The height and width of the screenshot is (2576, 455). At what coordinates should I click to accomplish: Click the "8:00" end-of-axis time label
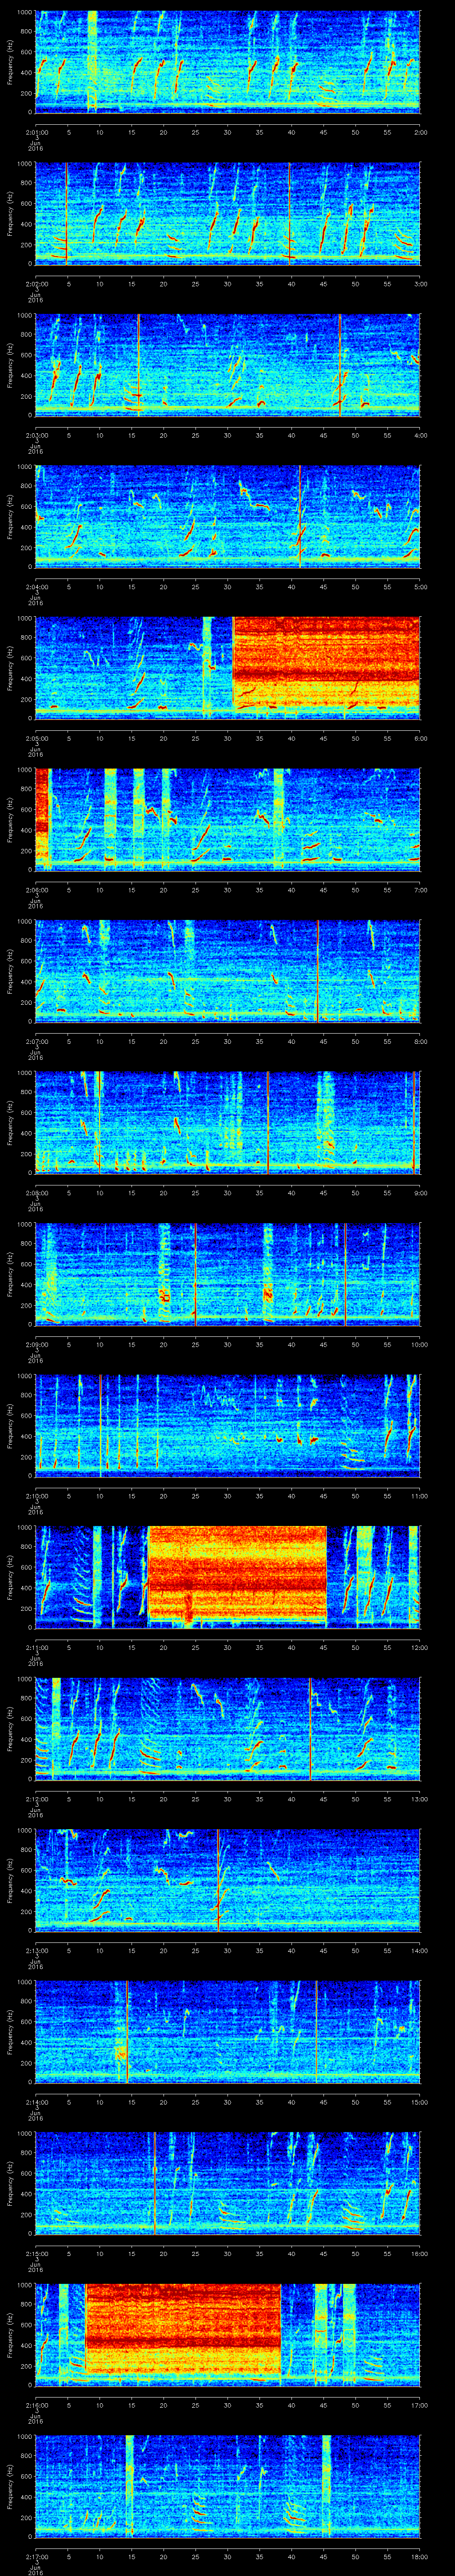coord(420,1041)
